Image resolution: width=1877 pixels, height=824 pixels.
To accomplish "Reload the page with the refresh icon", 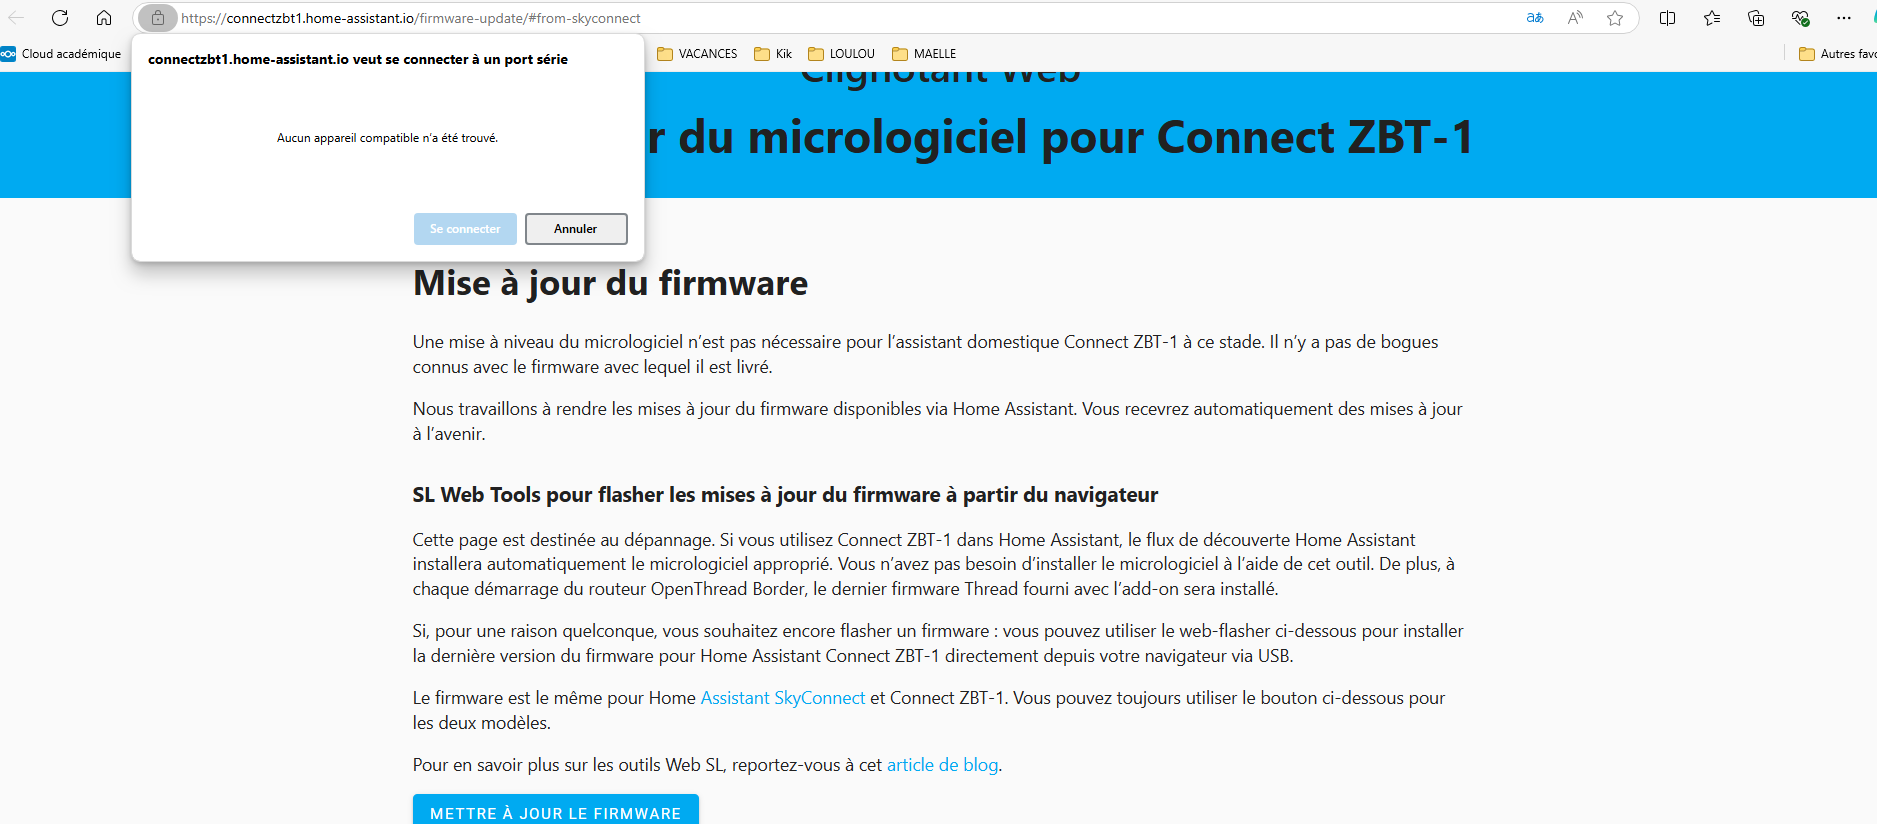I will 60,18.
